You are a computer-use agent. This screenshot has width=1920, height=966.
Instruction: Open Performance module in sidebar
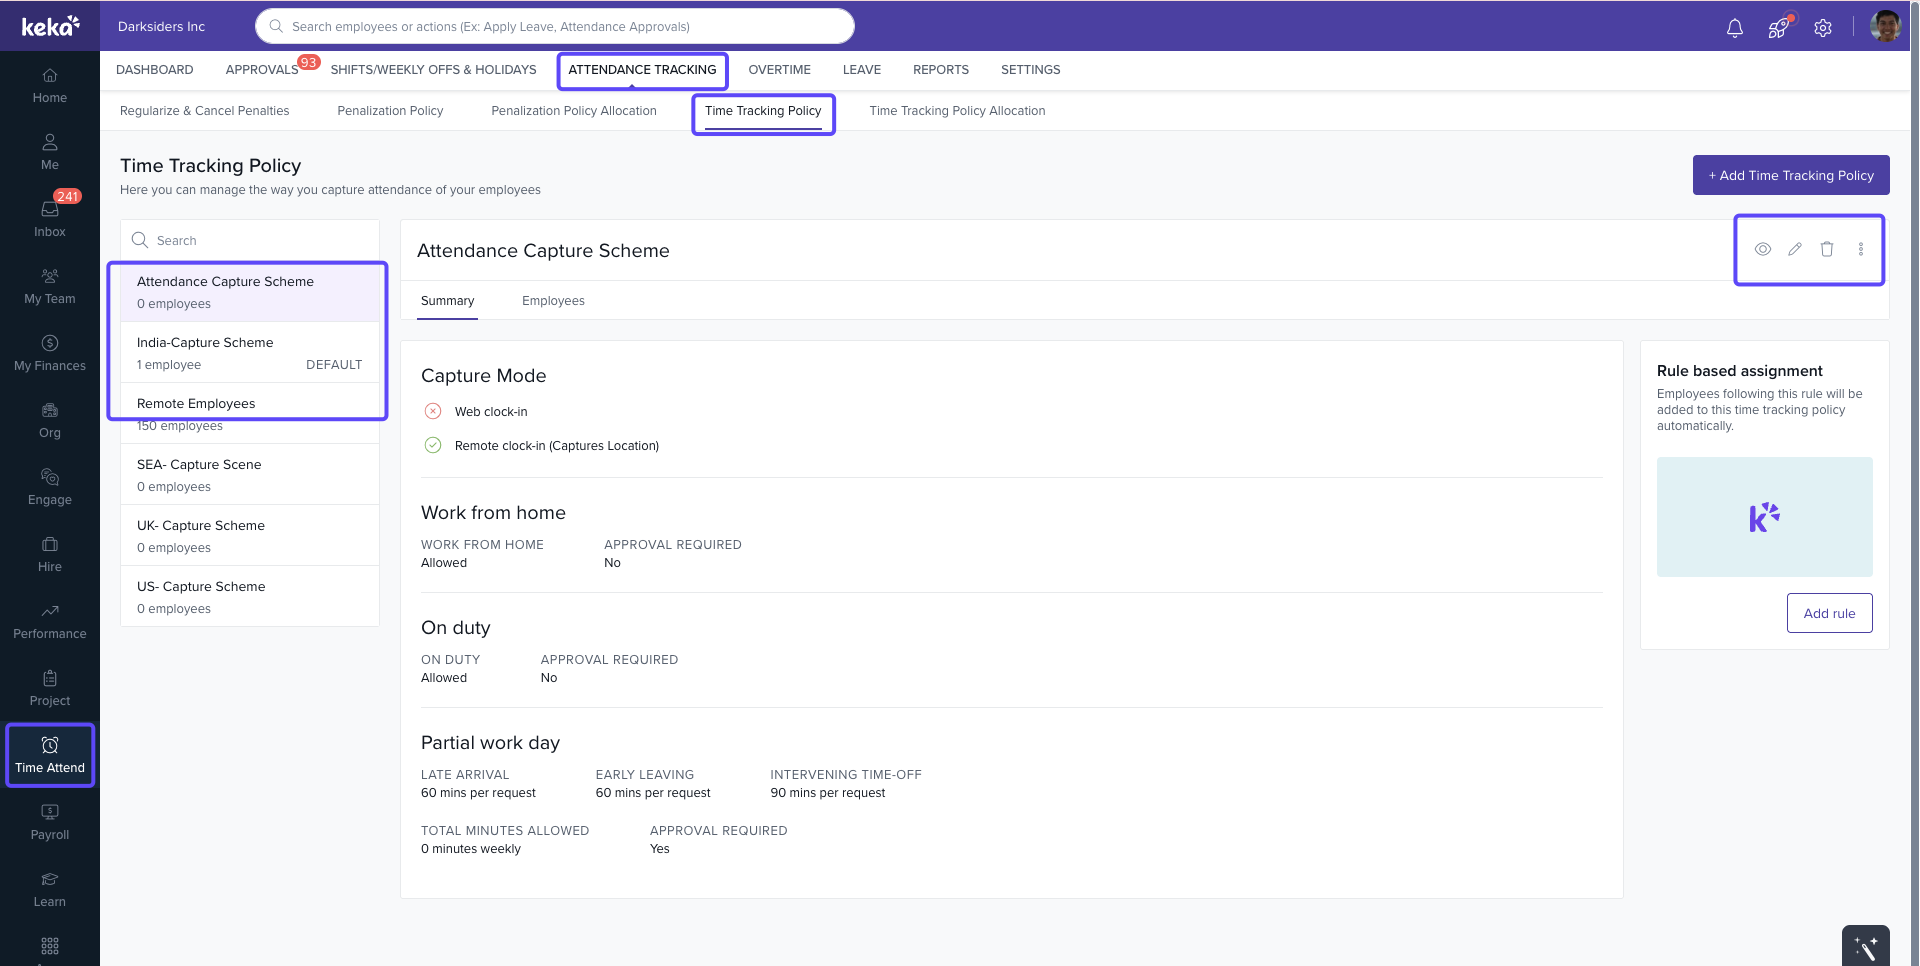pyautogui.click(x=50, y=621)
